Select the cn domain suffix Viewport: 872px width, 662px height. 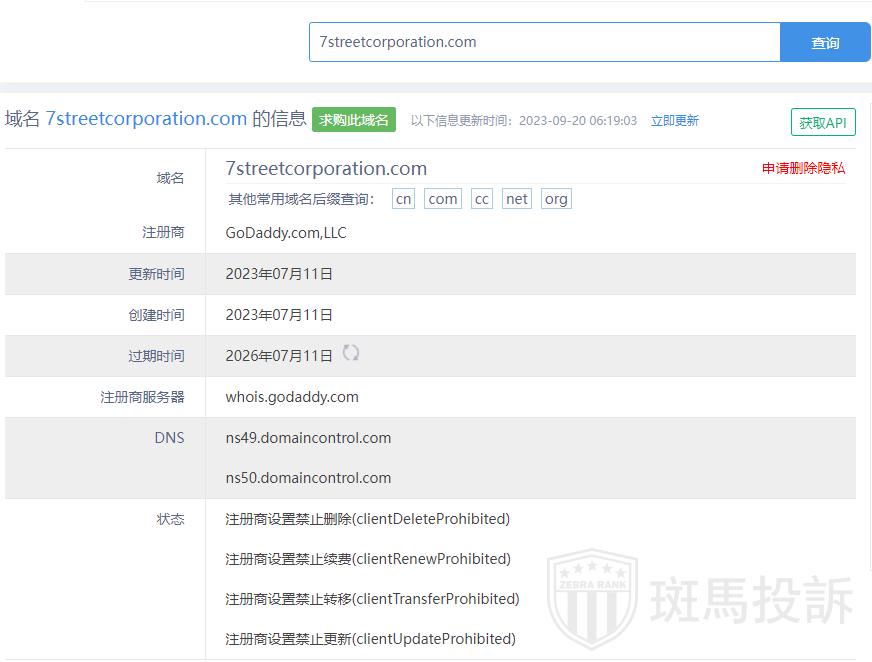tap(403, 199)
